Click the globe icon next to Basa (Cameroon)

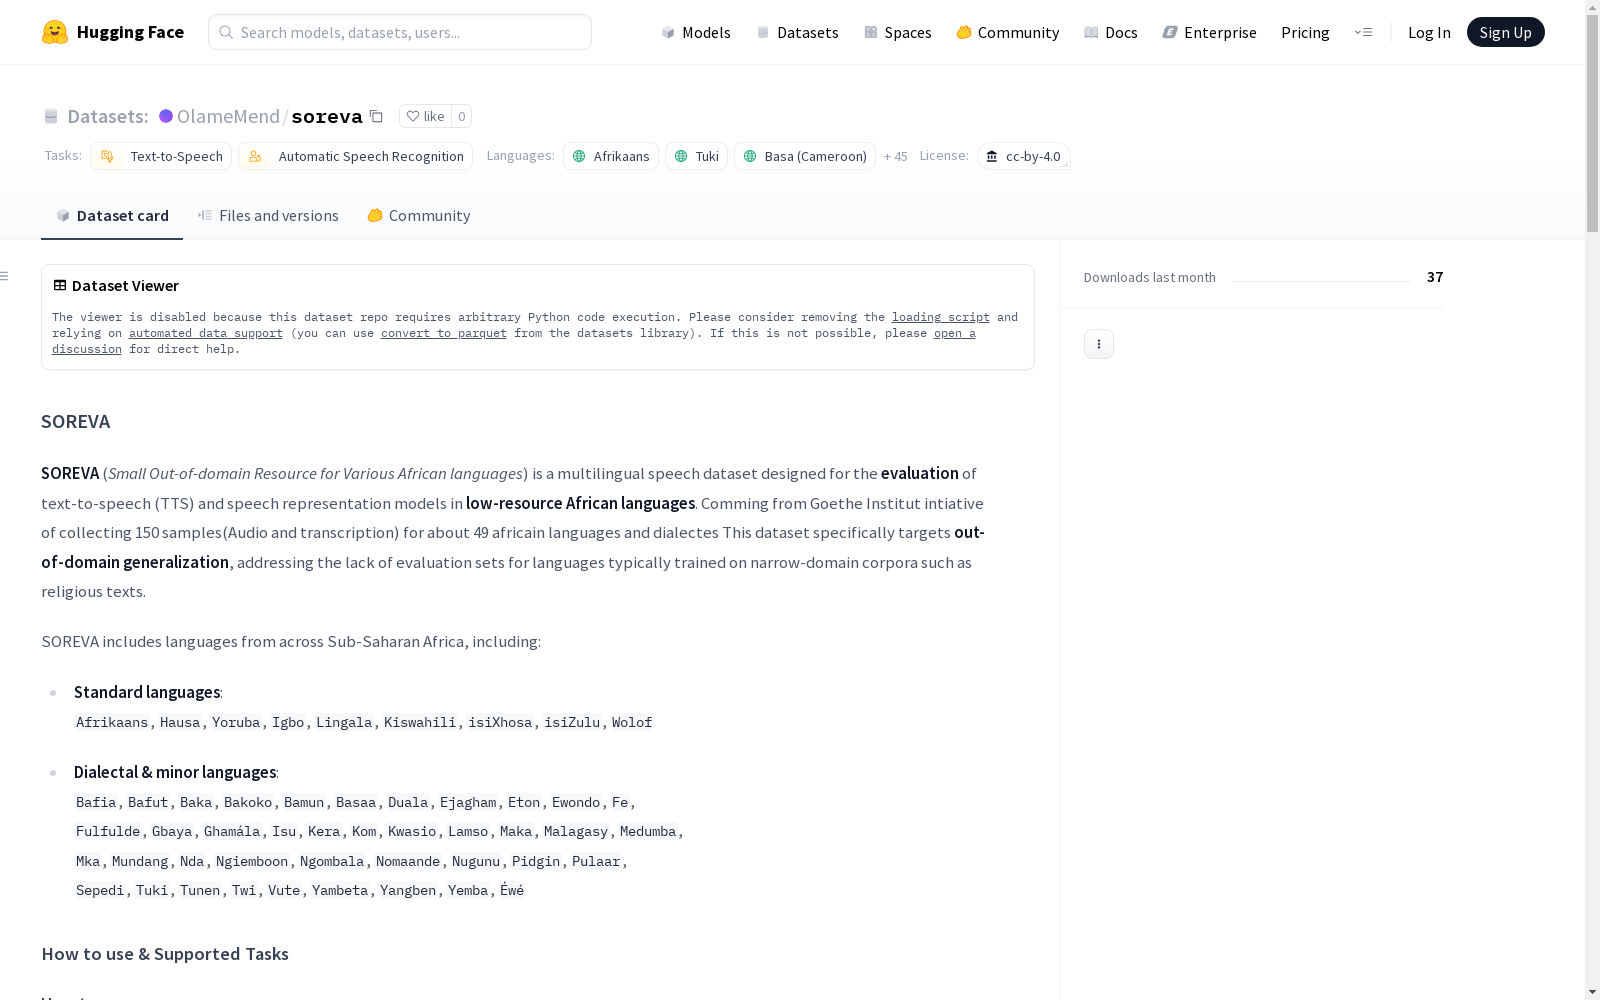pos(750,156)
